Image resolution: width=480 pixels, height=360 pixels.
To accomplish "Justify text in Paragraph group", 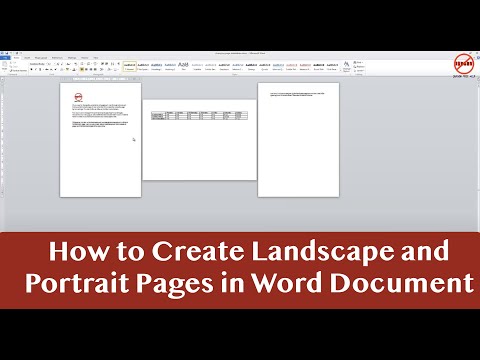I will coord(95,69).
